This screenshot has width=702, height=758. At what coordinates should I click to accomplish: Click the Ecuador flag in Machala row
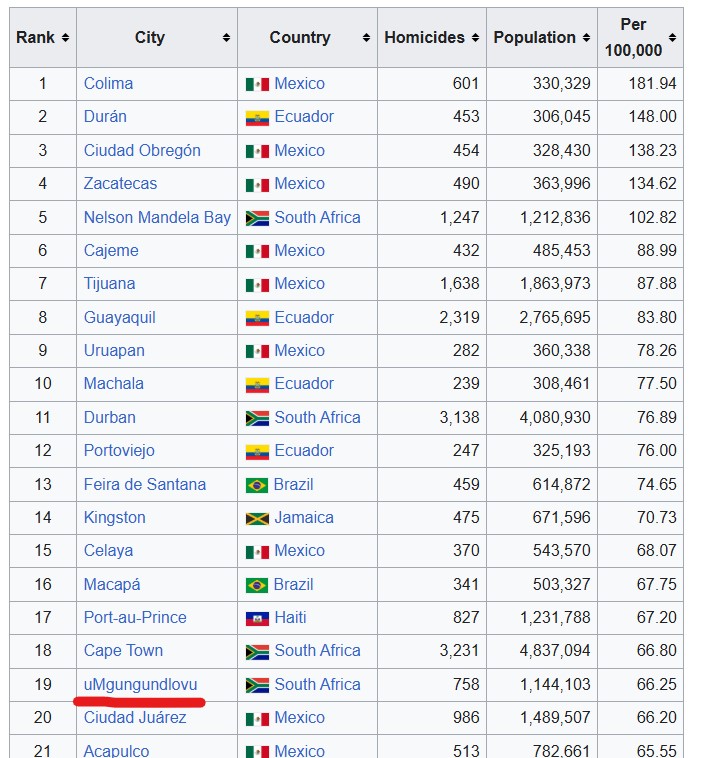coord(257,385)
